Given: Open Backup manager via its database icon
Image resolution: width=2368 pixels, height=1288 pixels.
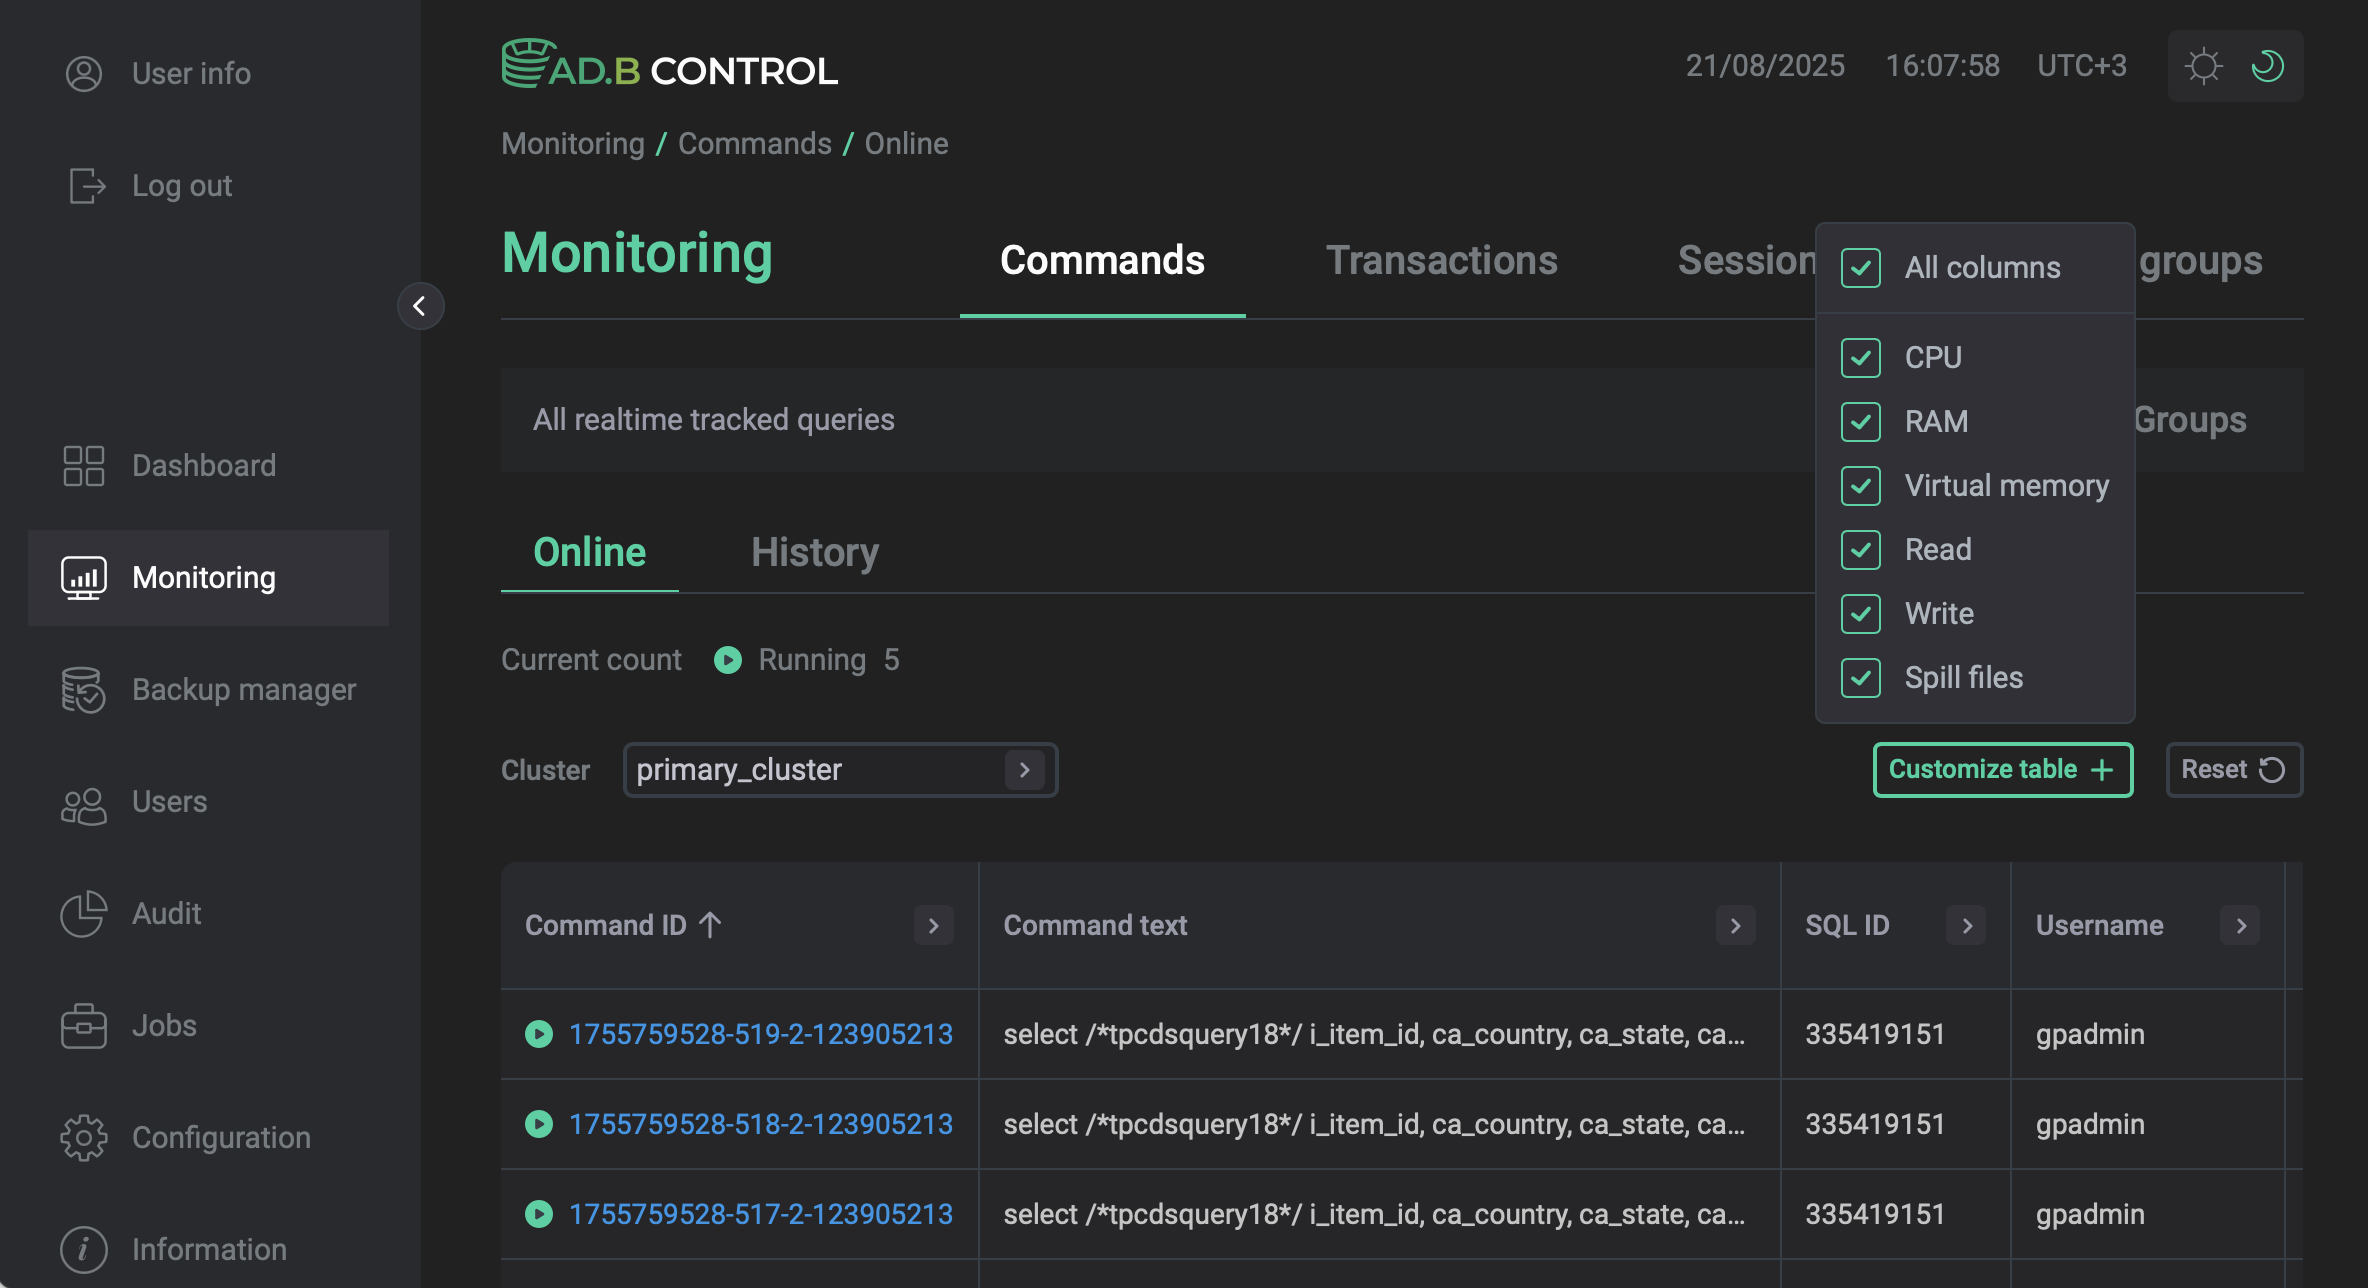Looking at the screenshot, I should [83, 690].
